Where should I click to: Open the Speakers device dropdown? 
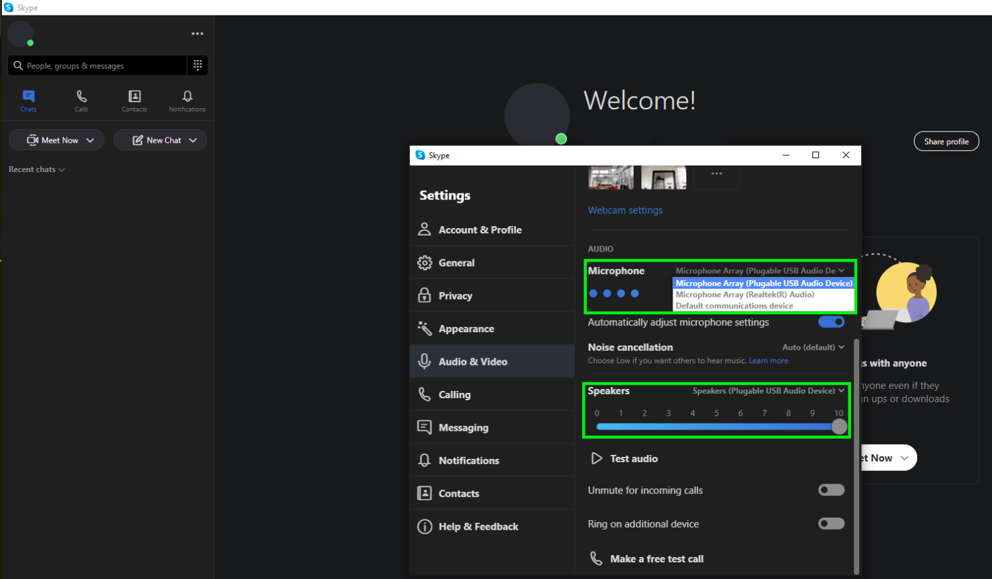pos(768,391)
